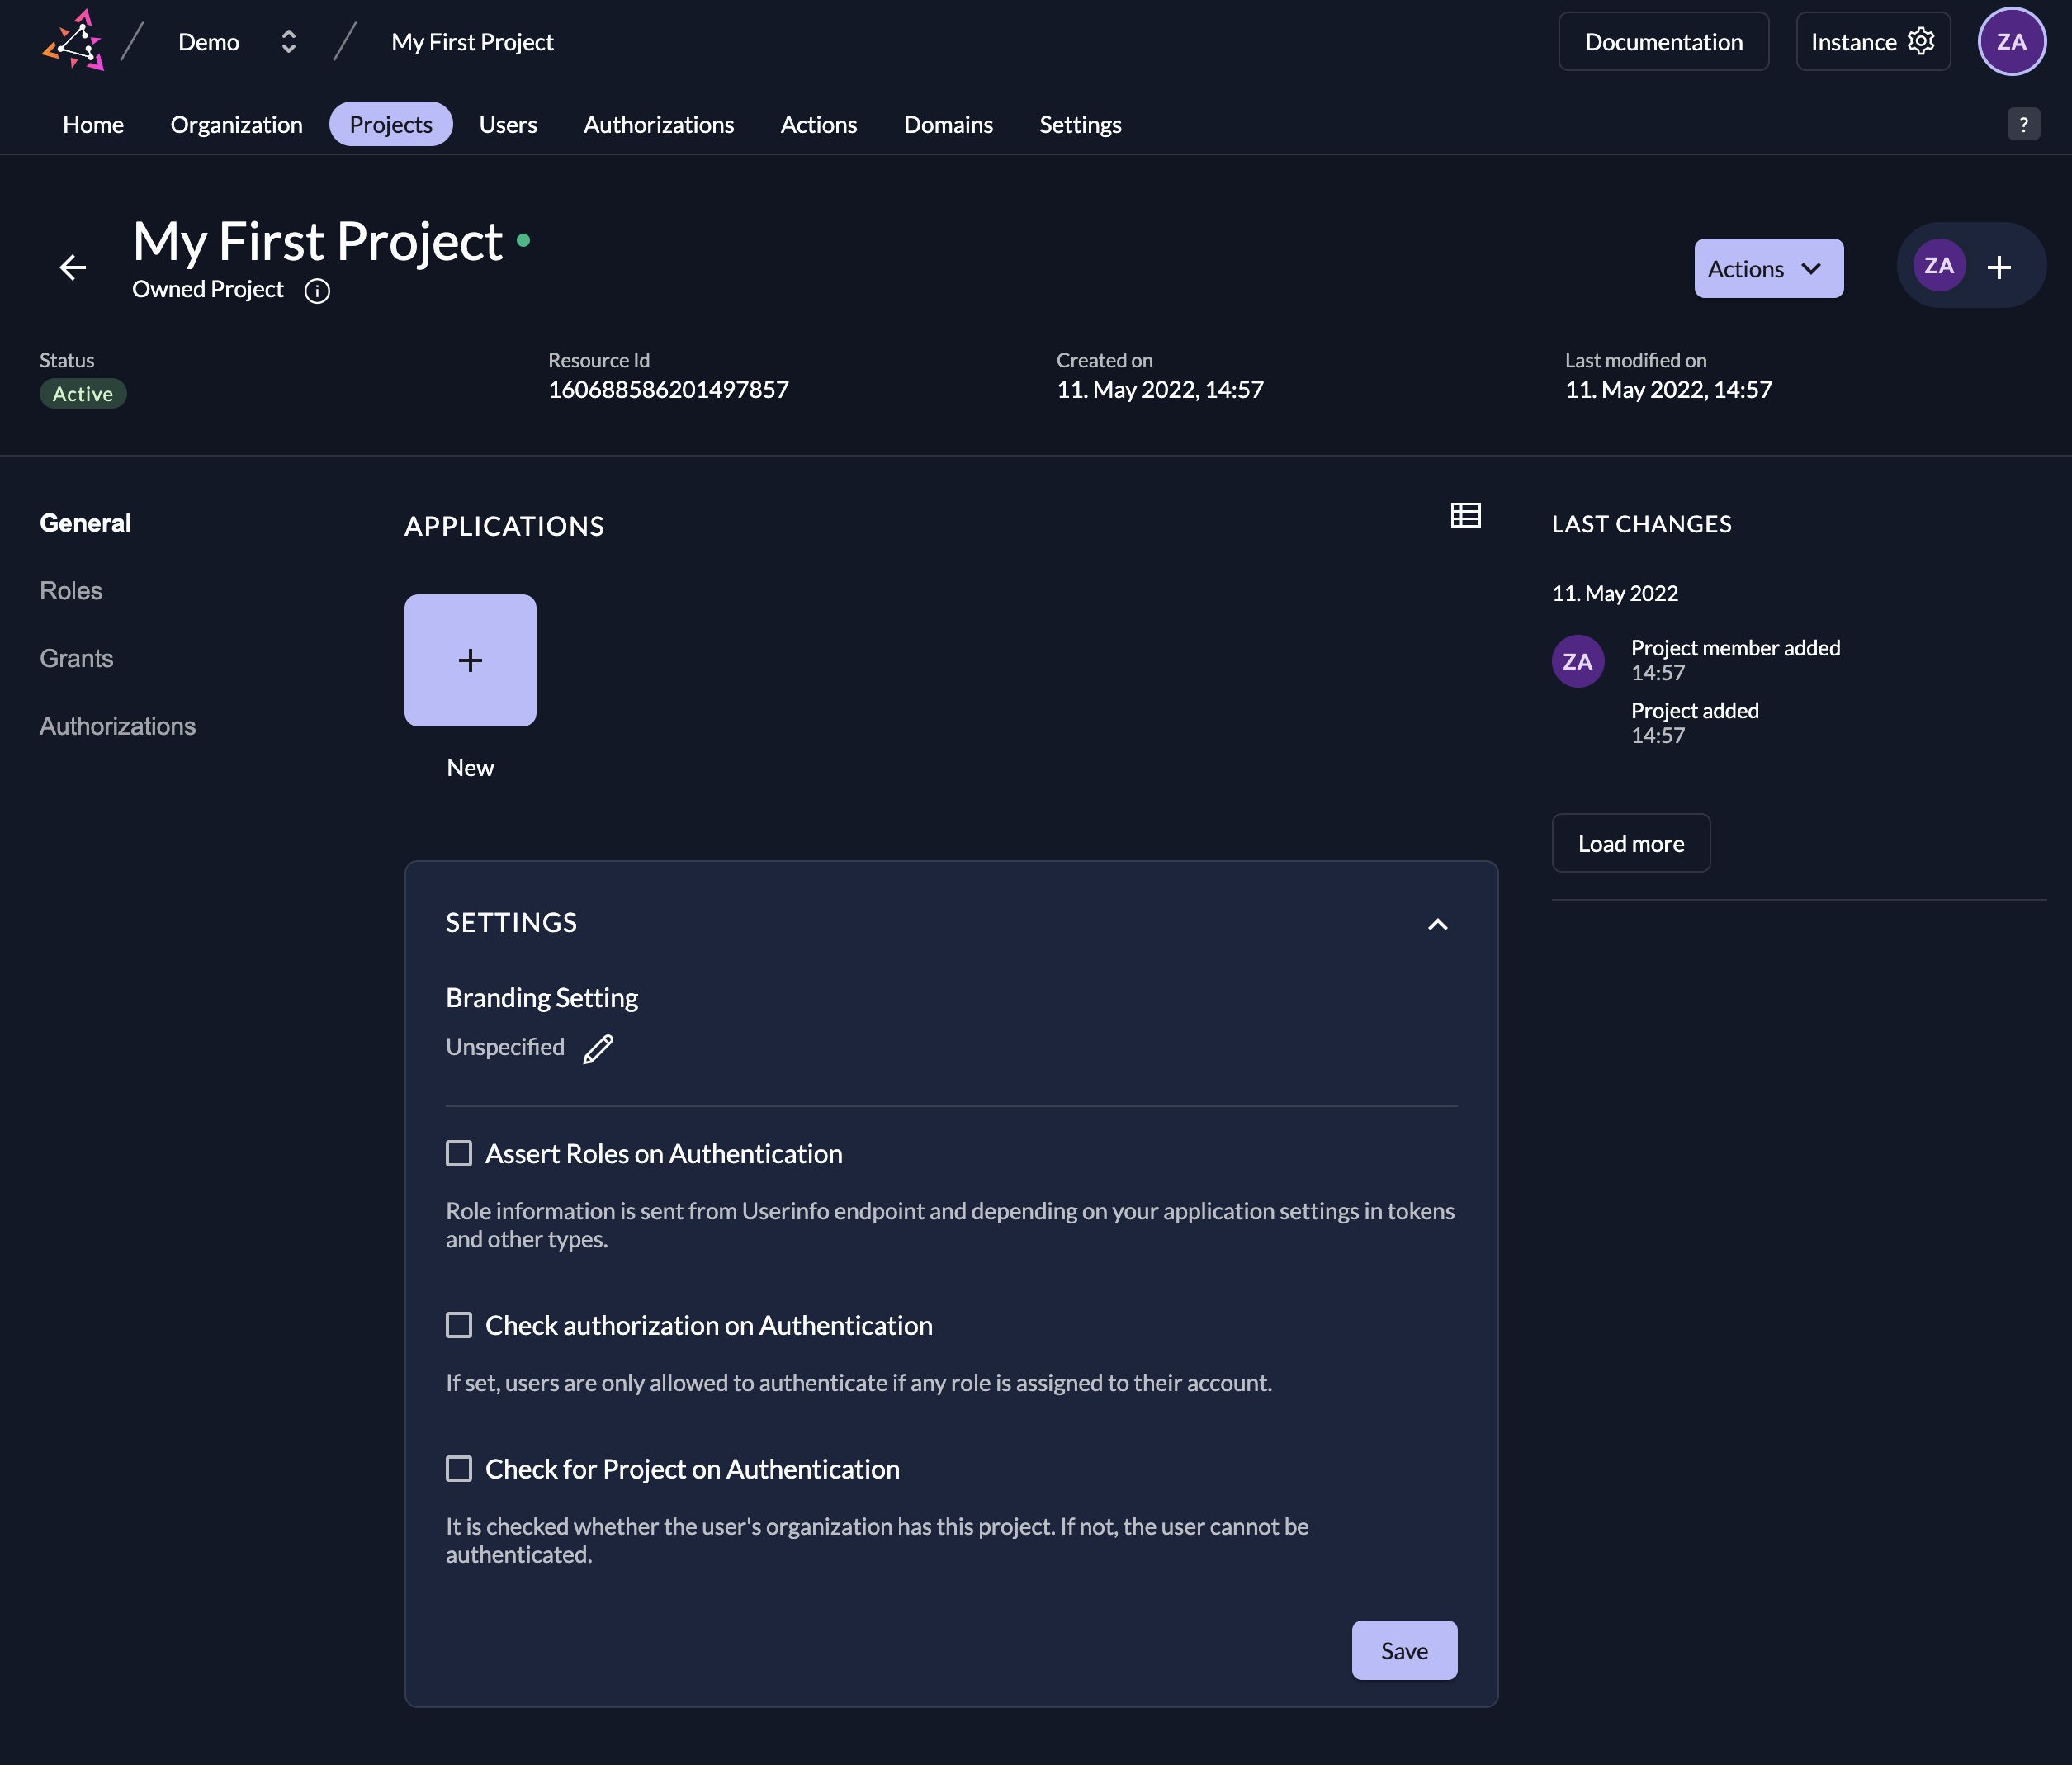Check authorization on Authentication checkbox
Viewport: 2072px width, 1765px height.
tap(459, 1325)
